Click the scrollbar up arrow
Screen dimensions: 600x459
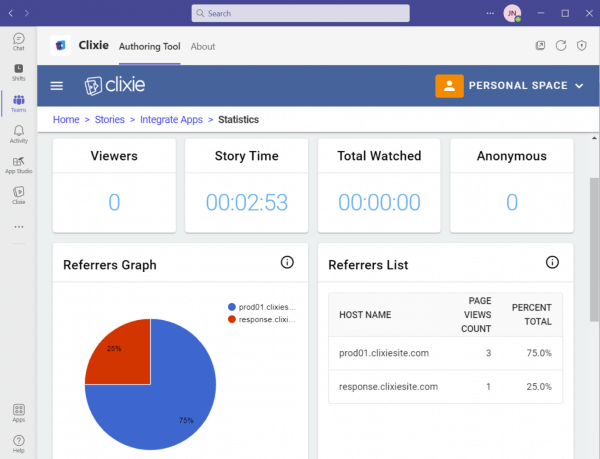tap(594, 138)
